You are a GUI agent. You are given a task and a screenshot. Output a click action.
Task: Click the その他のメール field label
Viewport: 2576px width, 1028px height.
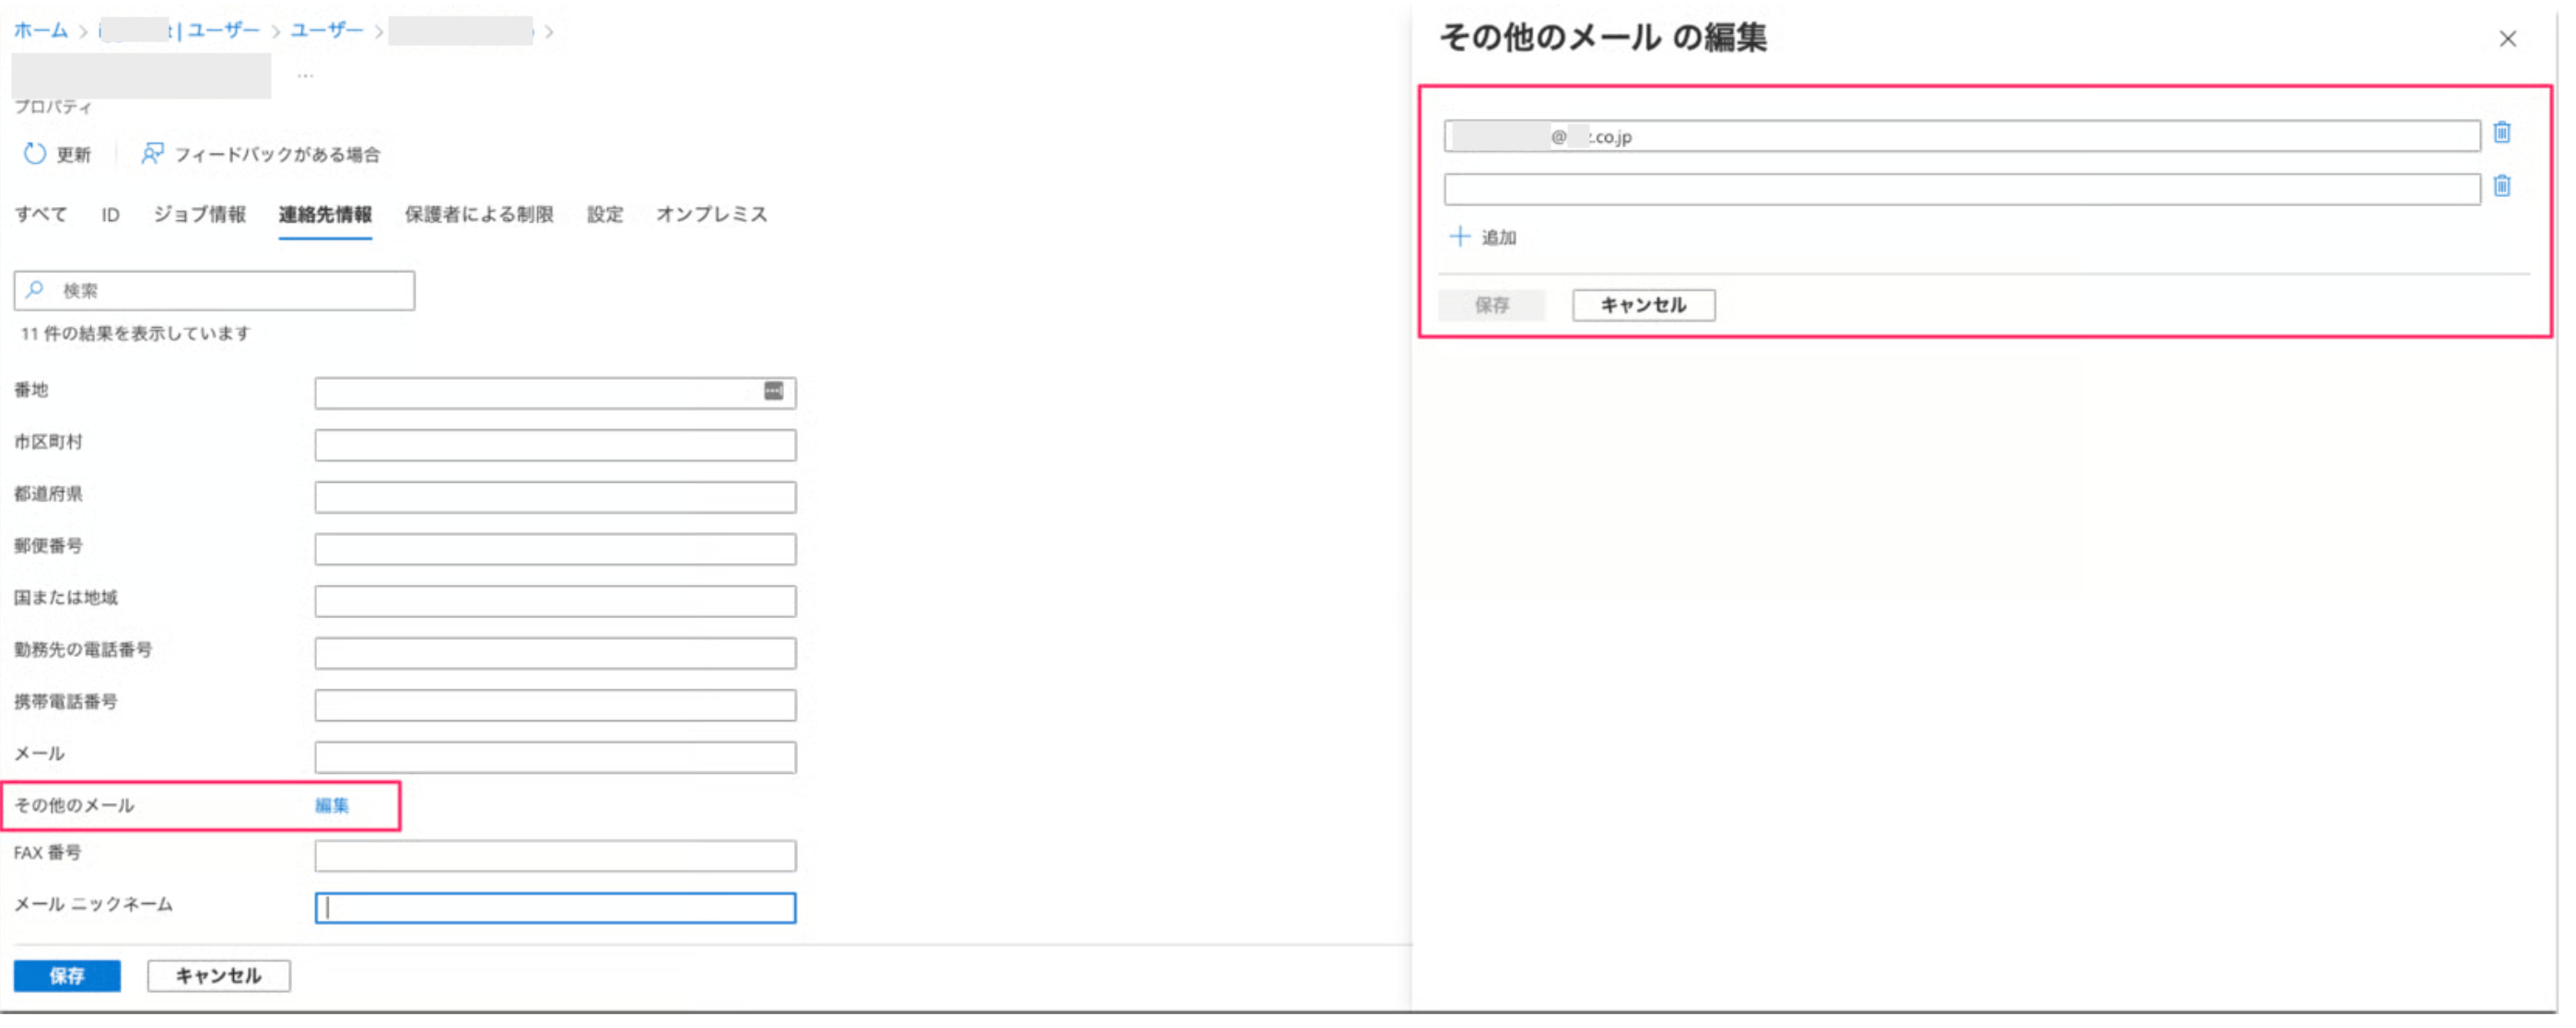click(x=74, y=807)
